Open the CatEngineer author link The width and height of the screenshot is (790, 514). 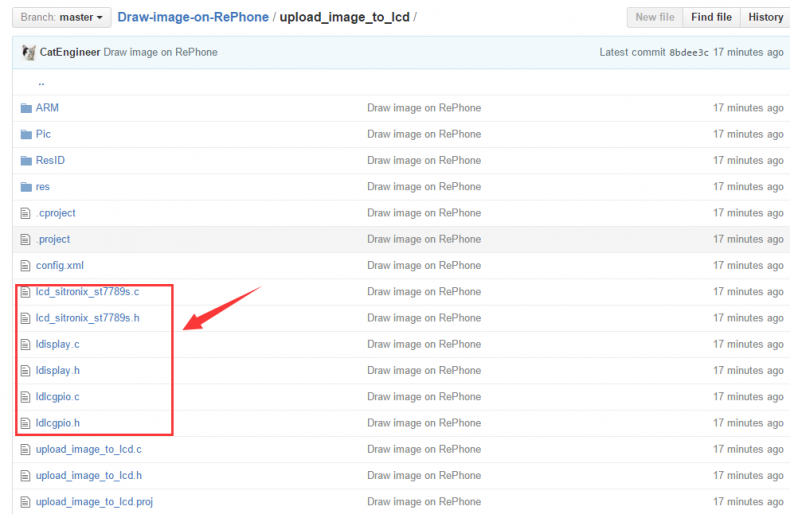[x=70, y=52]
